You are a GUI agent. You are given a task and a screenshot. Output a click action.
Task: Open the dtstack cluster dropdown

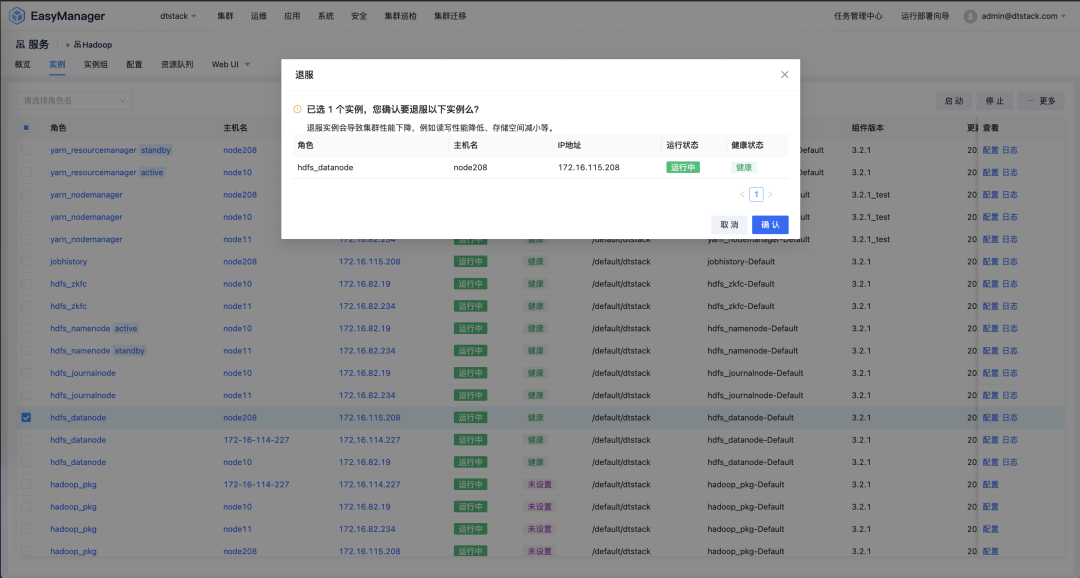(179, 16)
